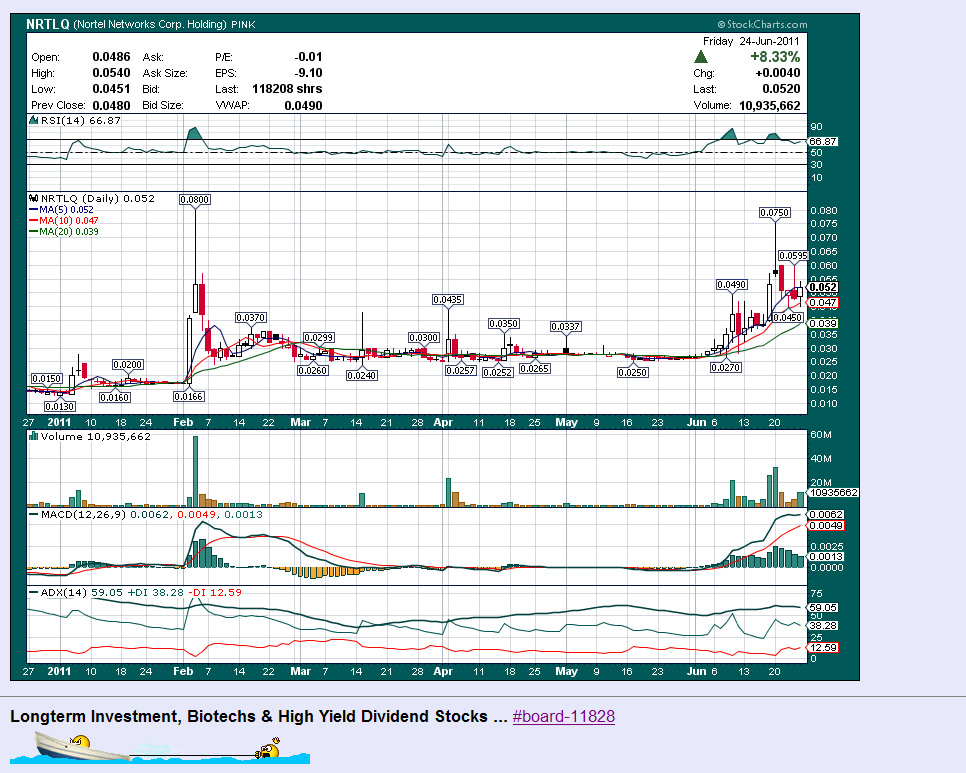Click the green up-arrow gain indicator
966x773 pixels.
point(700,58)
